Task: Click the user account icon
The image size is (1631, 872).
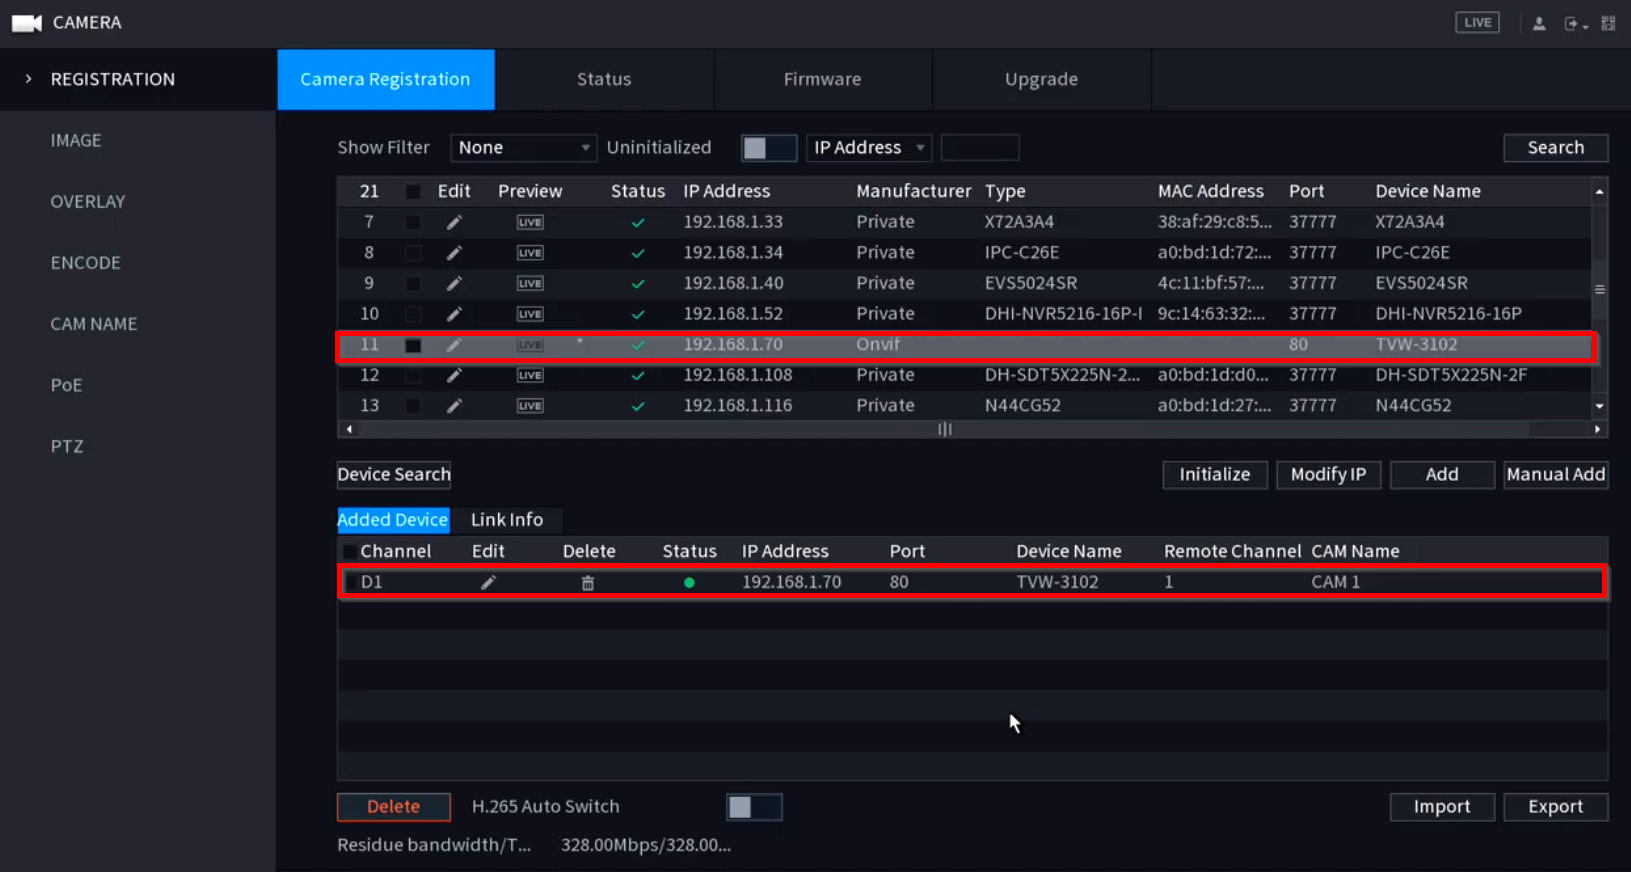Action: pyautogui.click(x=1539, y=23)
